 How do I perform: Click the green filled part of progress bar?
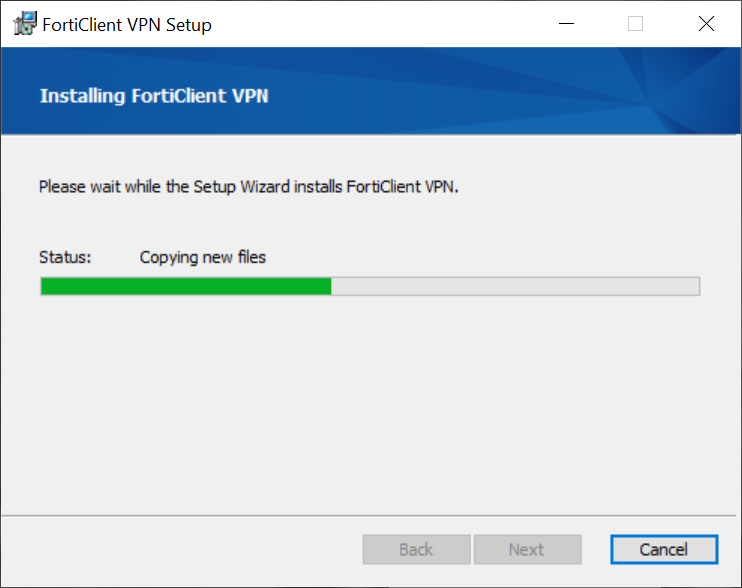(185, 286)
